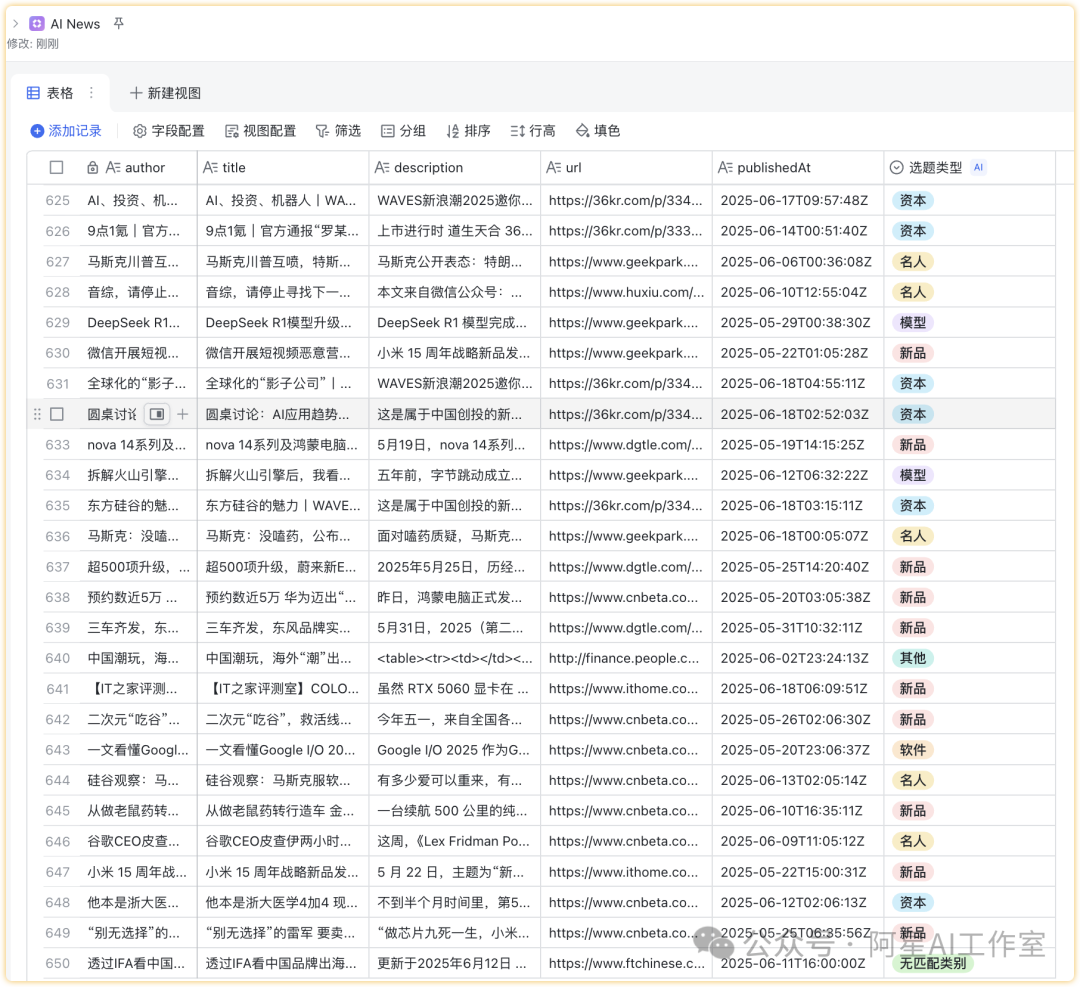The width and height of the screenshot is (1080, 987).
Task: Open the 36kr link in row 625
Action: tap(625, 200)
